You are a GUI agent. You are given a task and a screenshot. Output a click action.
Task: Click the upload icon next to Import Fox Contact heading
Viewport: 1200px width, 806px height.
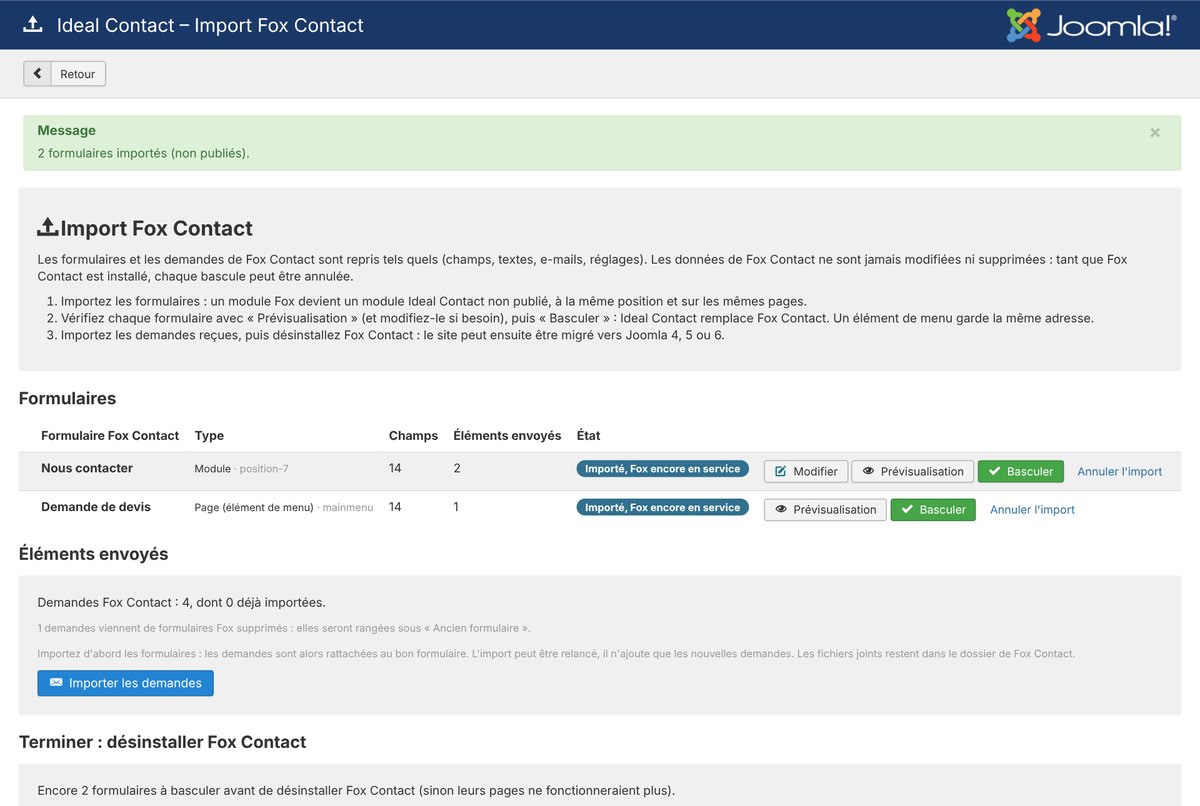(x=48, y=228)
